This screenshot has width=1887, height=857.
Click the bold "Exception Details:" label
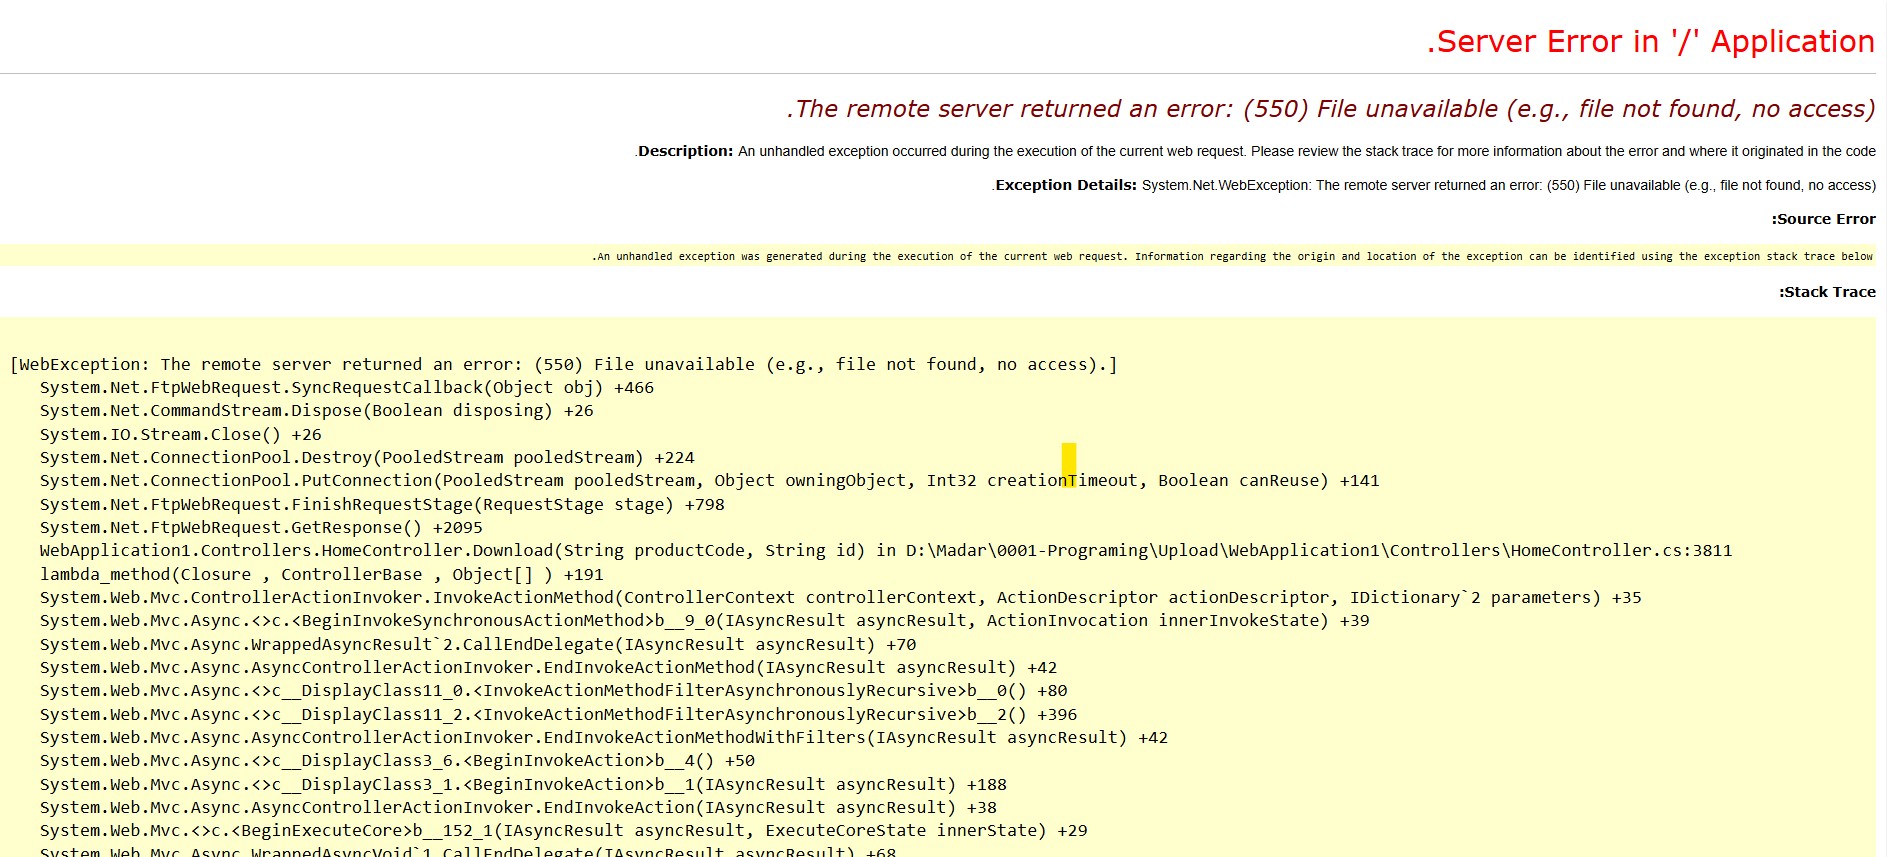pos(1066,185)
